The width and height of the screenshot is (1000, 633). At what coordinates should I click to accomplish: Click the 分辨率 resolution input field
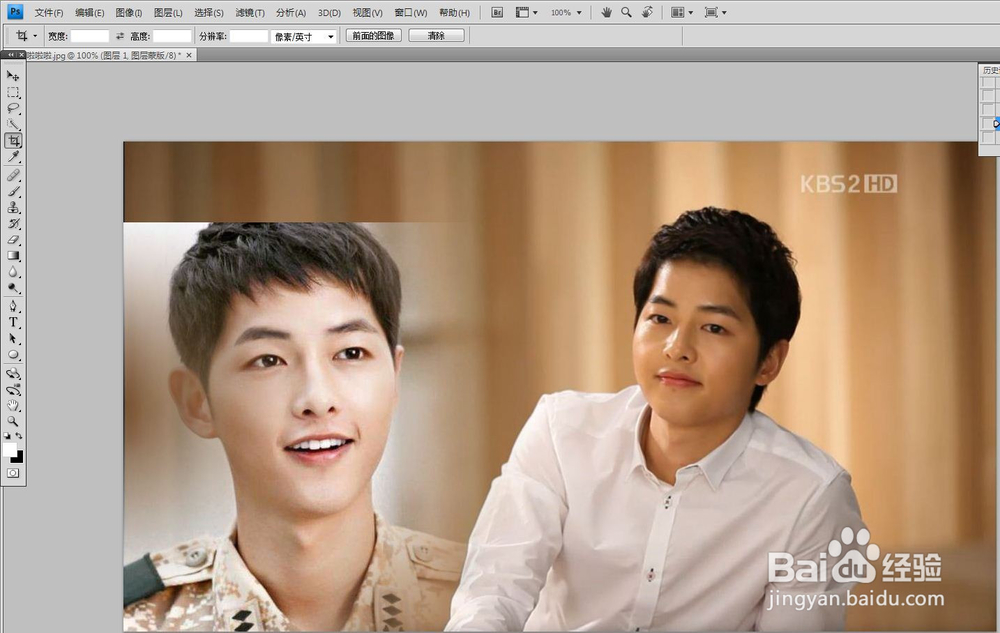tap(249, 36)
